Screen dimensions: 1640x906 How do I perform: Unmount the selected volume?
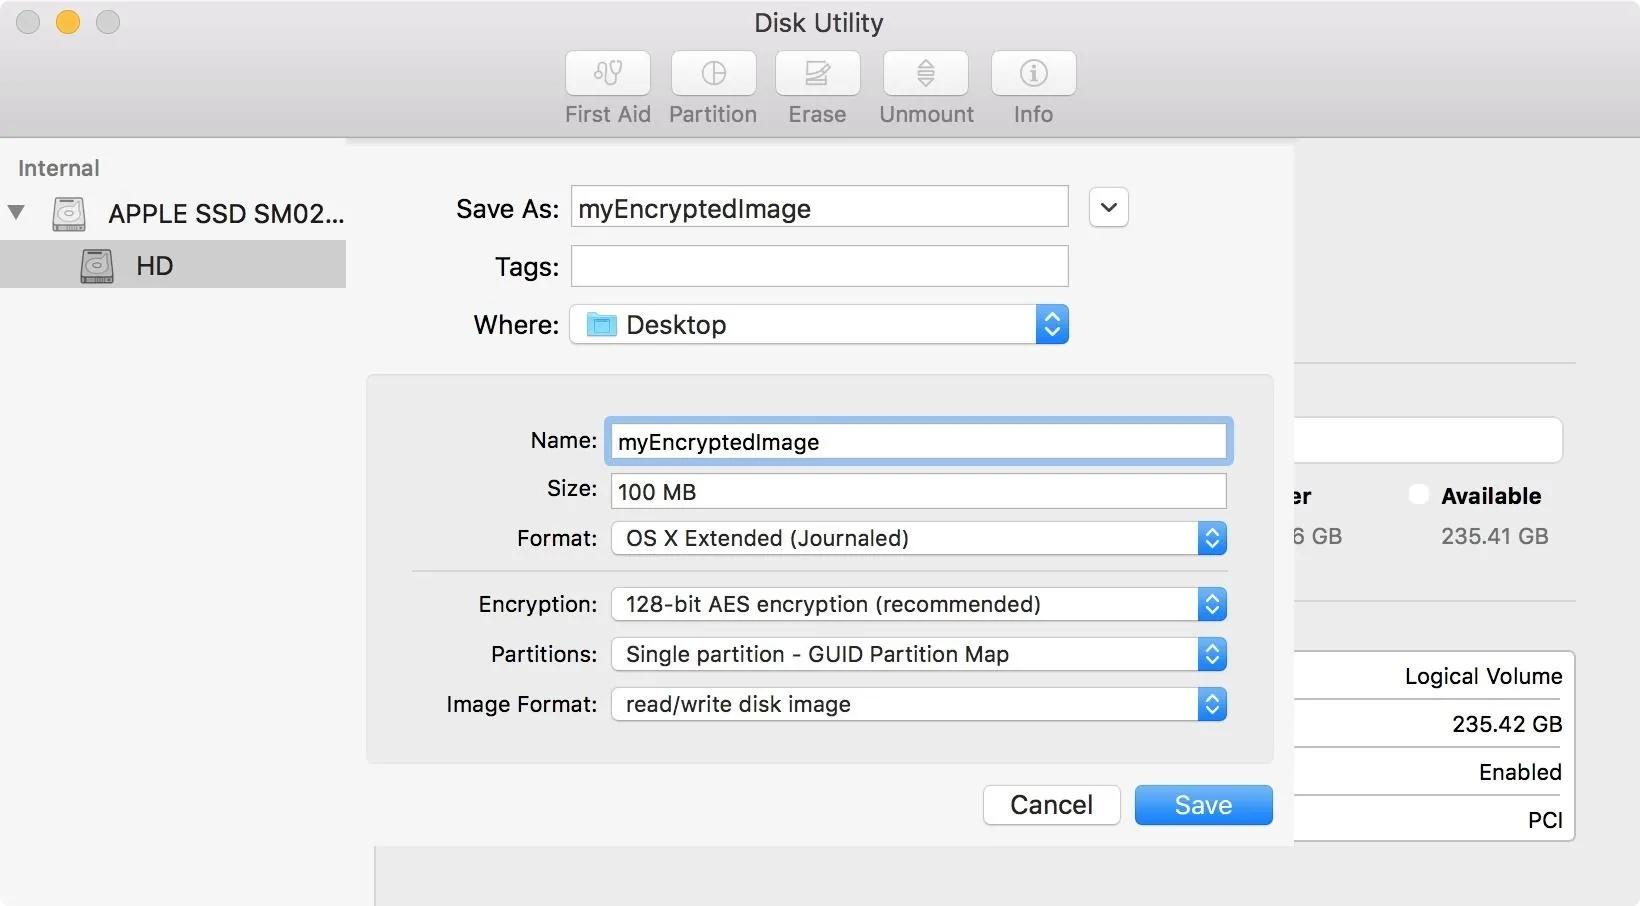coord(926,74)
